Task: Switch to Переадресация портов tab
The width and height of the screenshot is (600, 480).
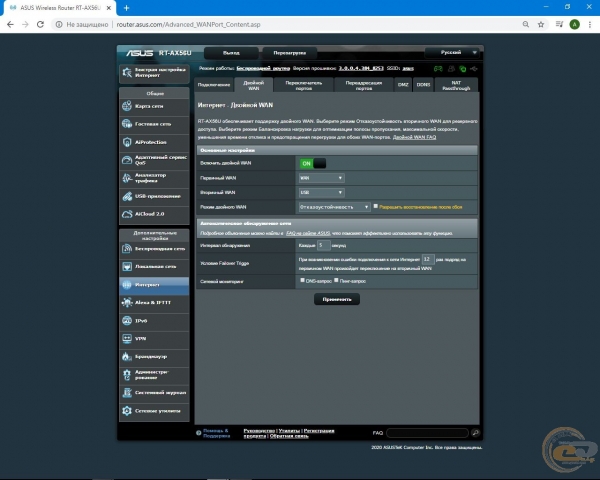Action: coord(364,85)
